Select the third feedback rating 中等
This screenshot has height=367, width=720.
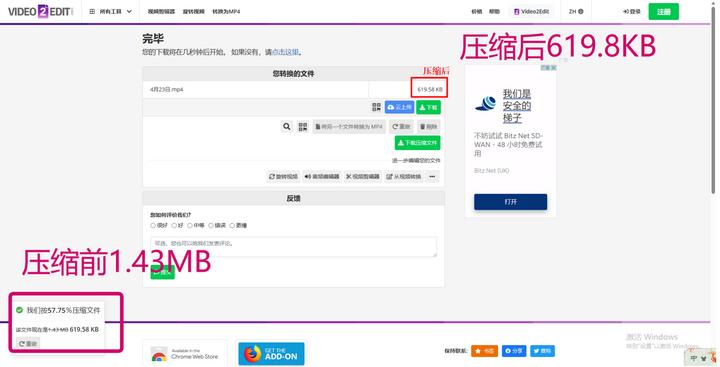point(189,226)
